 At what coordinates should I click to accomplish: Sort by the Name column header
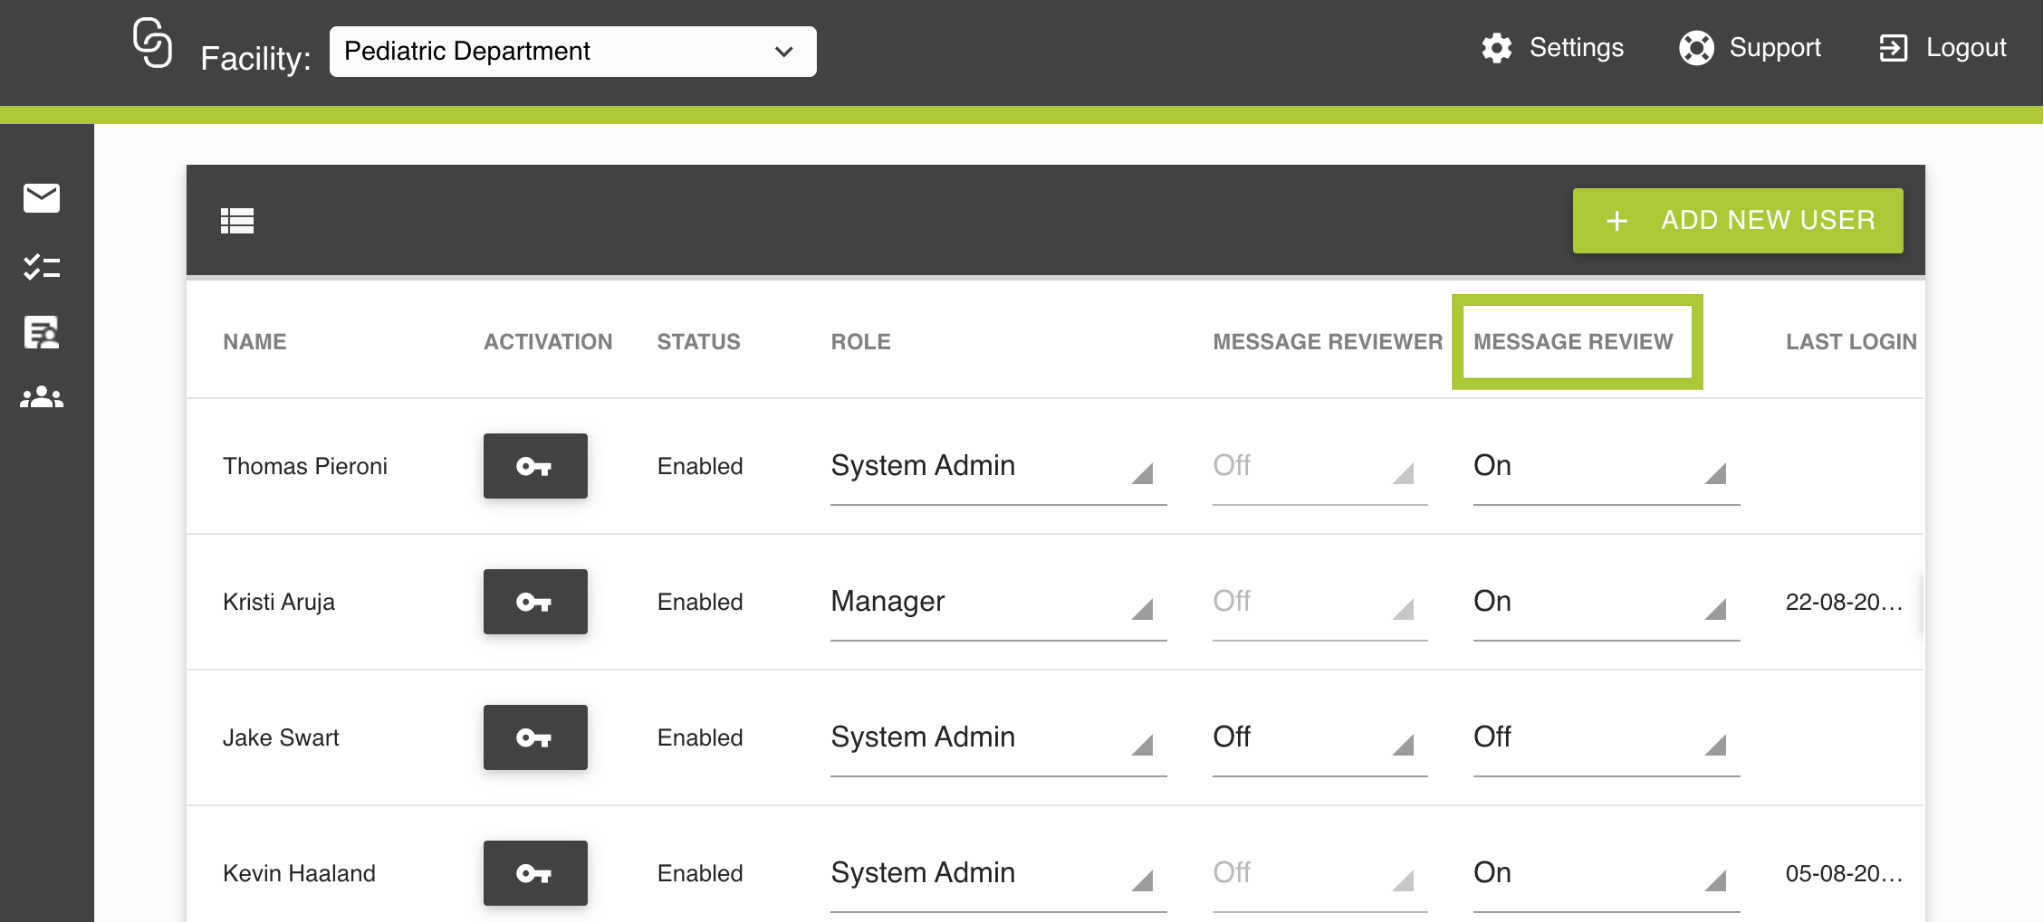pyautogui.click(x=255, y=342)
